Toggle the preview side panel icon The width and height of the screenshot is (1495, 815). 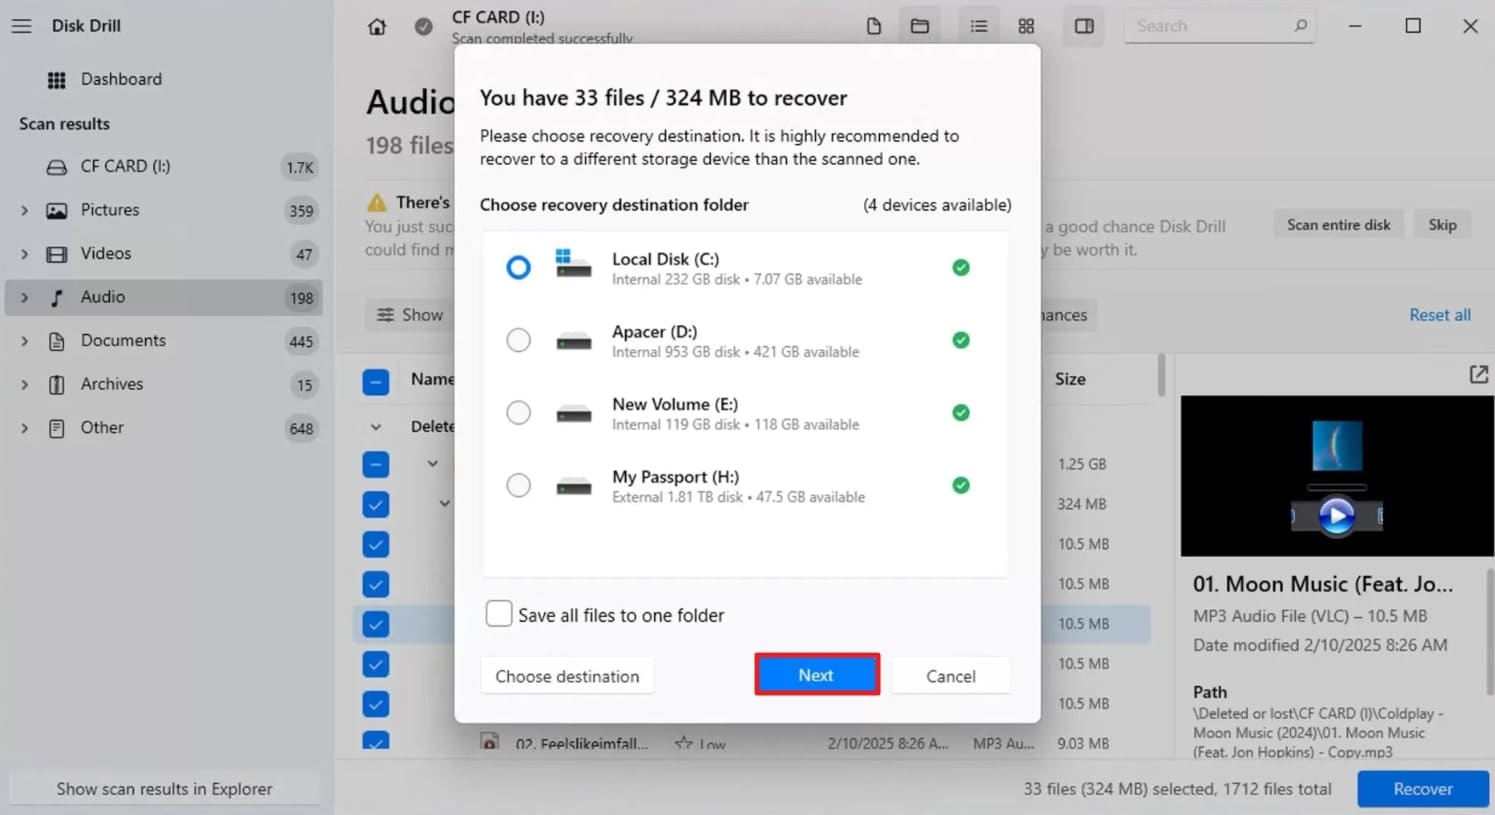click(1083, 26)
